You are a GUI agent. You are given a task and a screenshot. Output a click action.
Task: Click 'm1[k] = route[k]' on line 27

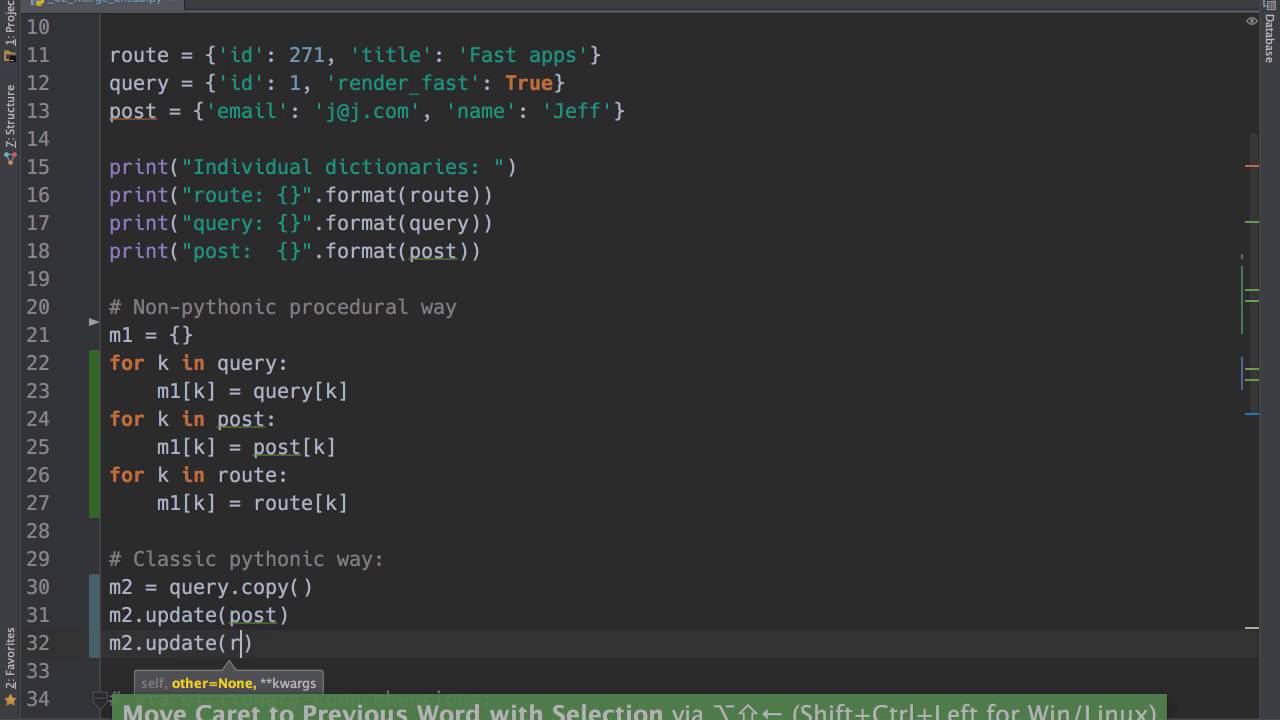pos(252,503)
